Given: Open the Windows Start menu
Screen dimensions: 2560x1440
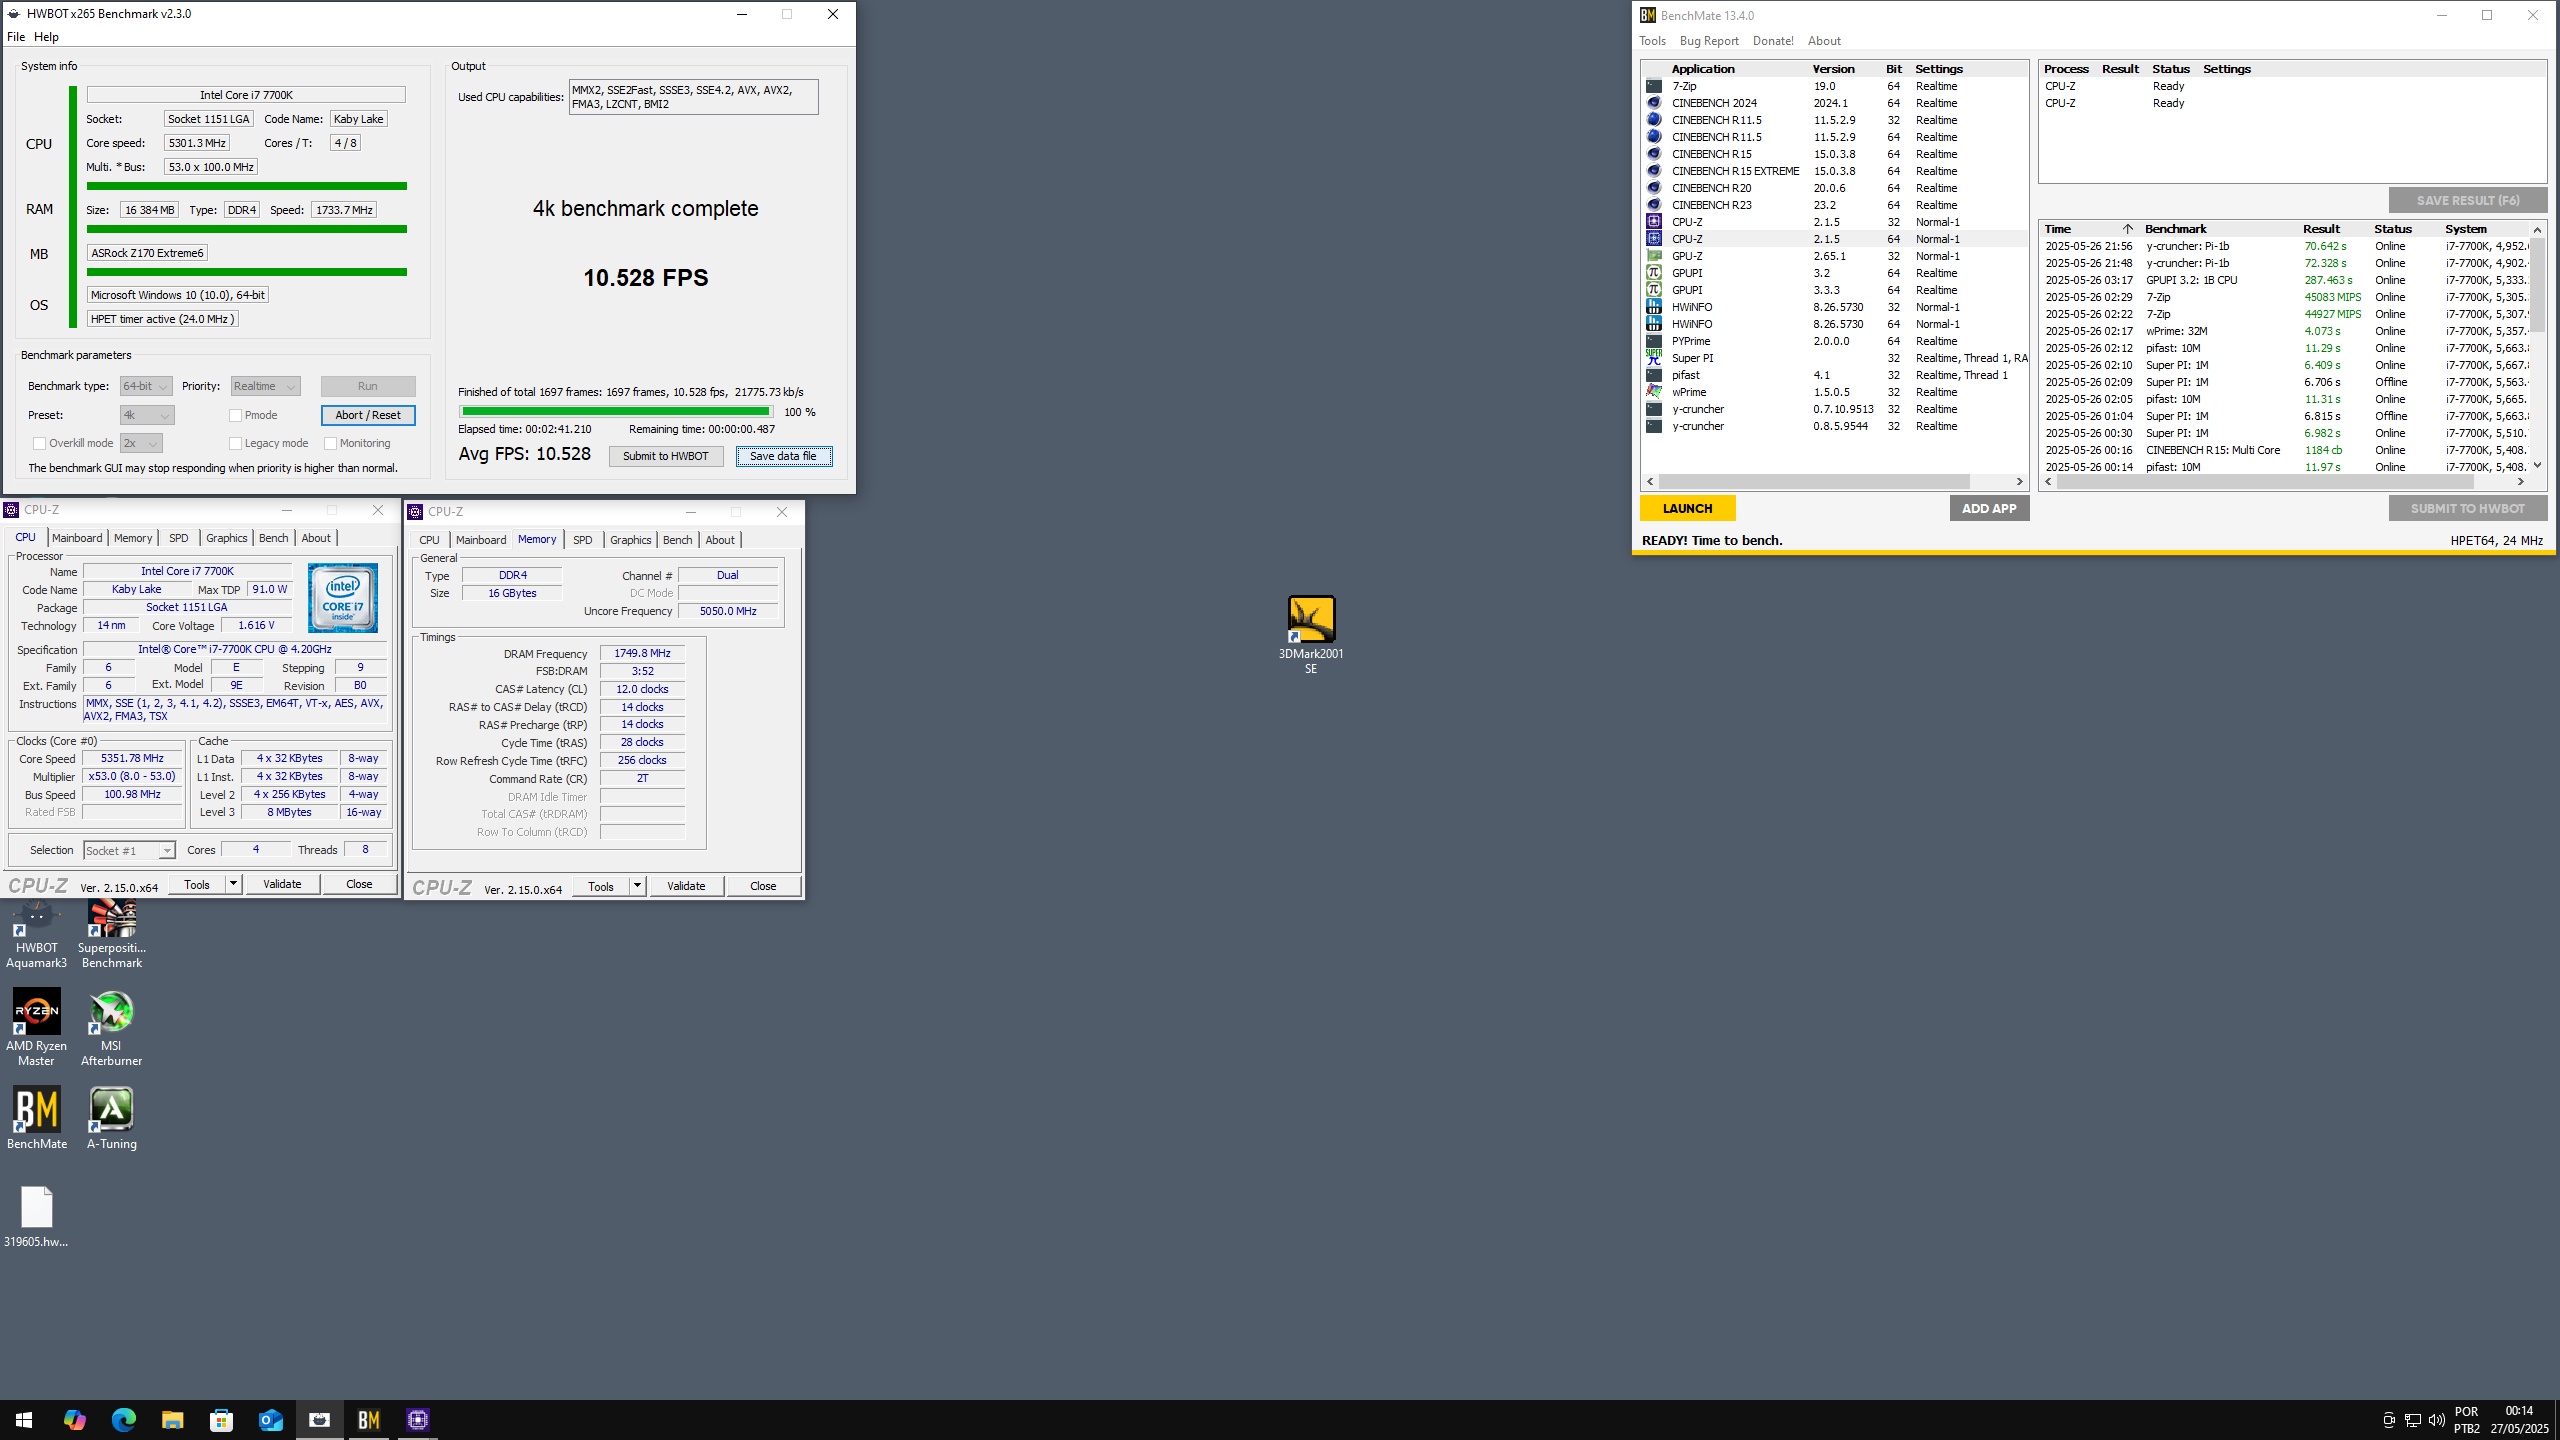Looking at the screenshot, I should click(24, 1420).
